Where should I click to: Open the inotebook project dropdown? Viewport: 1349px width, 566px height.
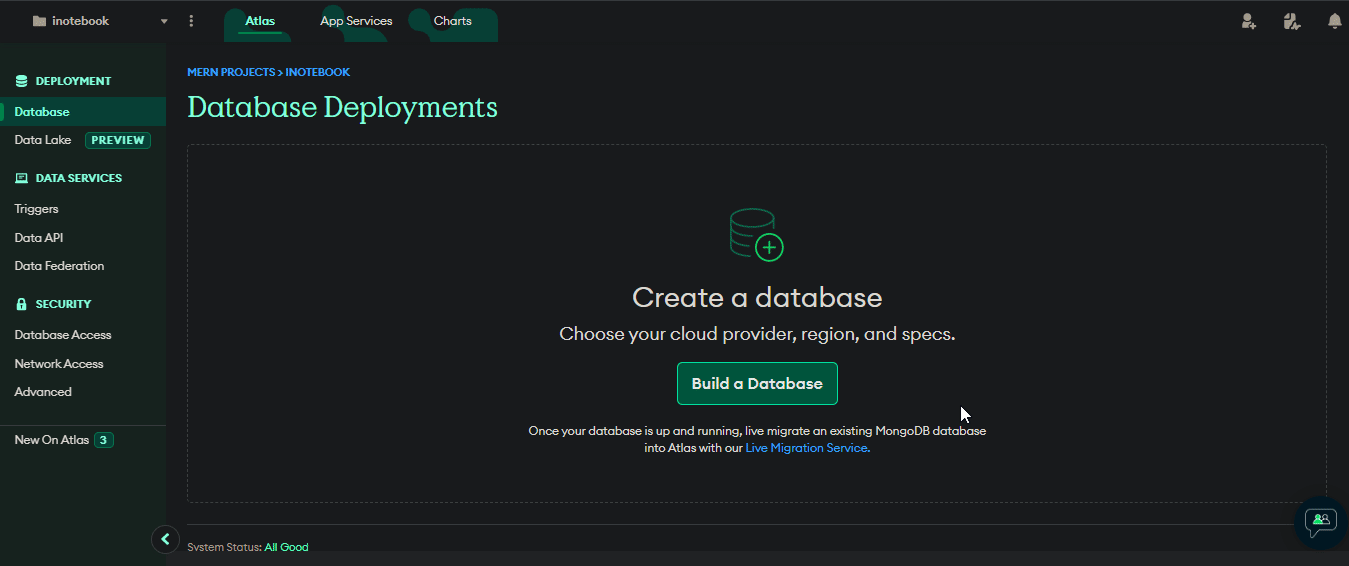pyautogui.click(x=100, y=21)
